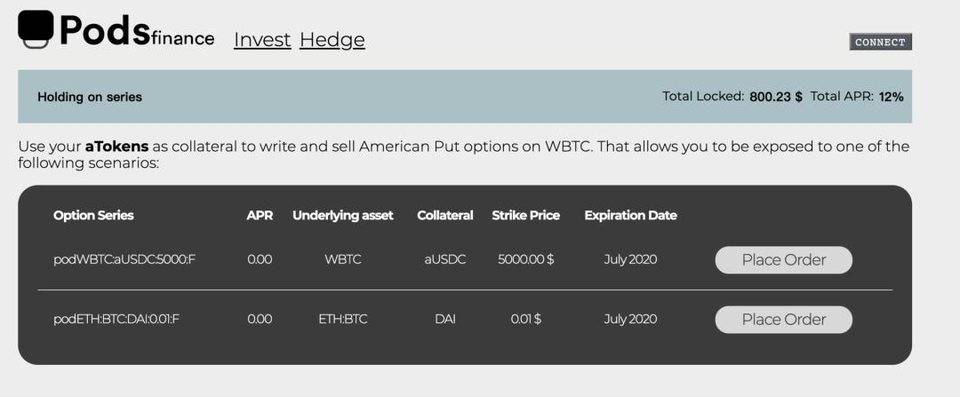Click the Total Locked 800.23 $ value

click(x=776, y=97)
